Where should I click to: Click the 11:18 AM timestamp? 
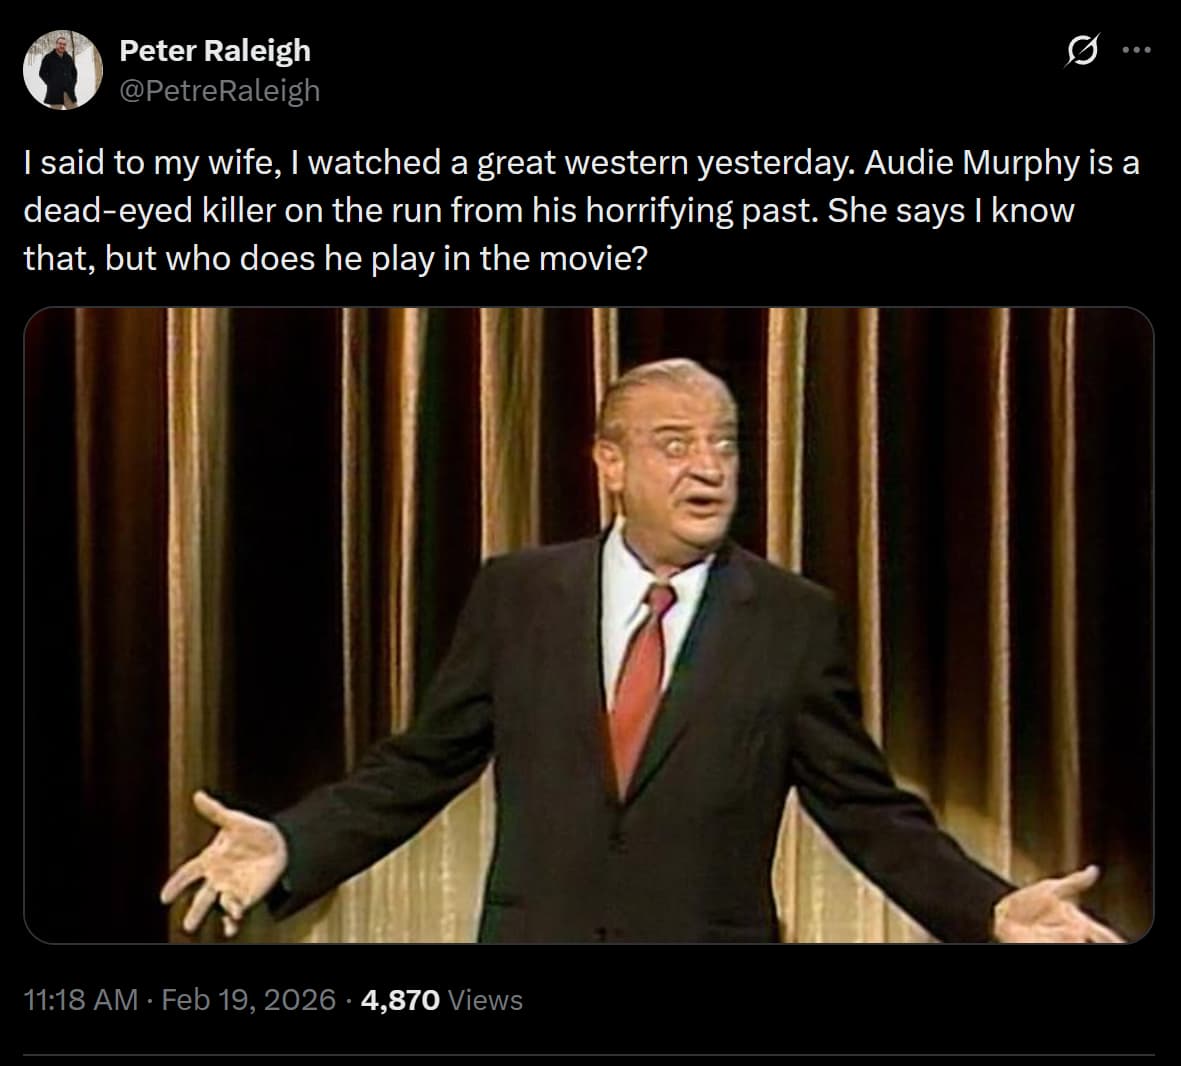click(x=79, y=999)
